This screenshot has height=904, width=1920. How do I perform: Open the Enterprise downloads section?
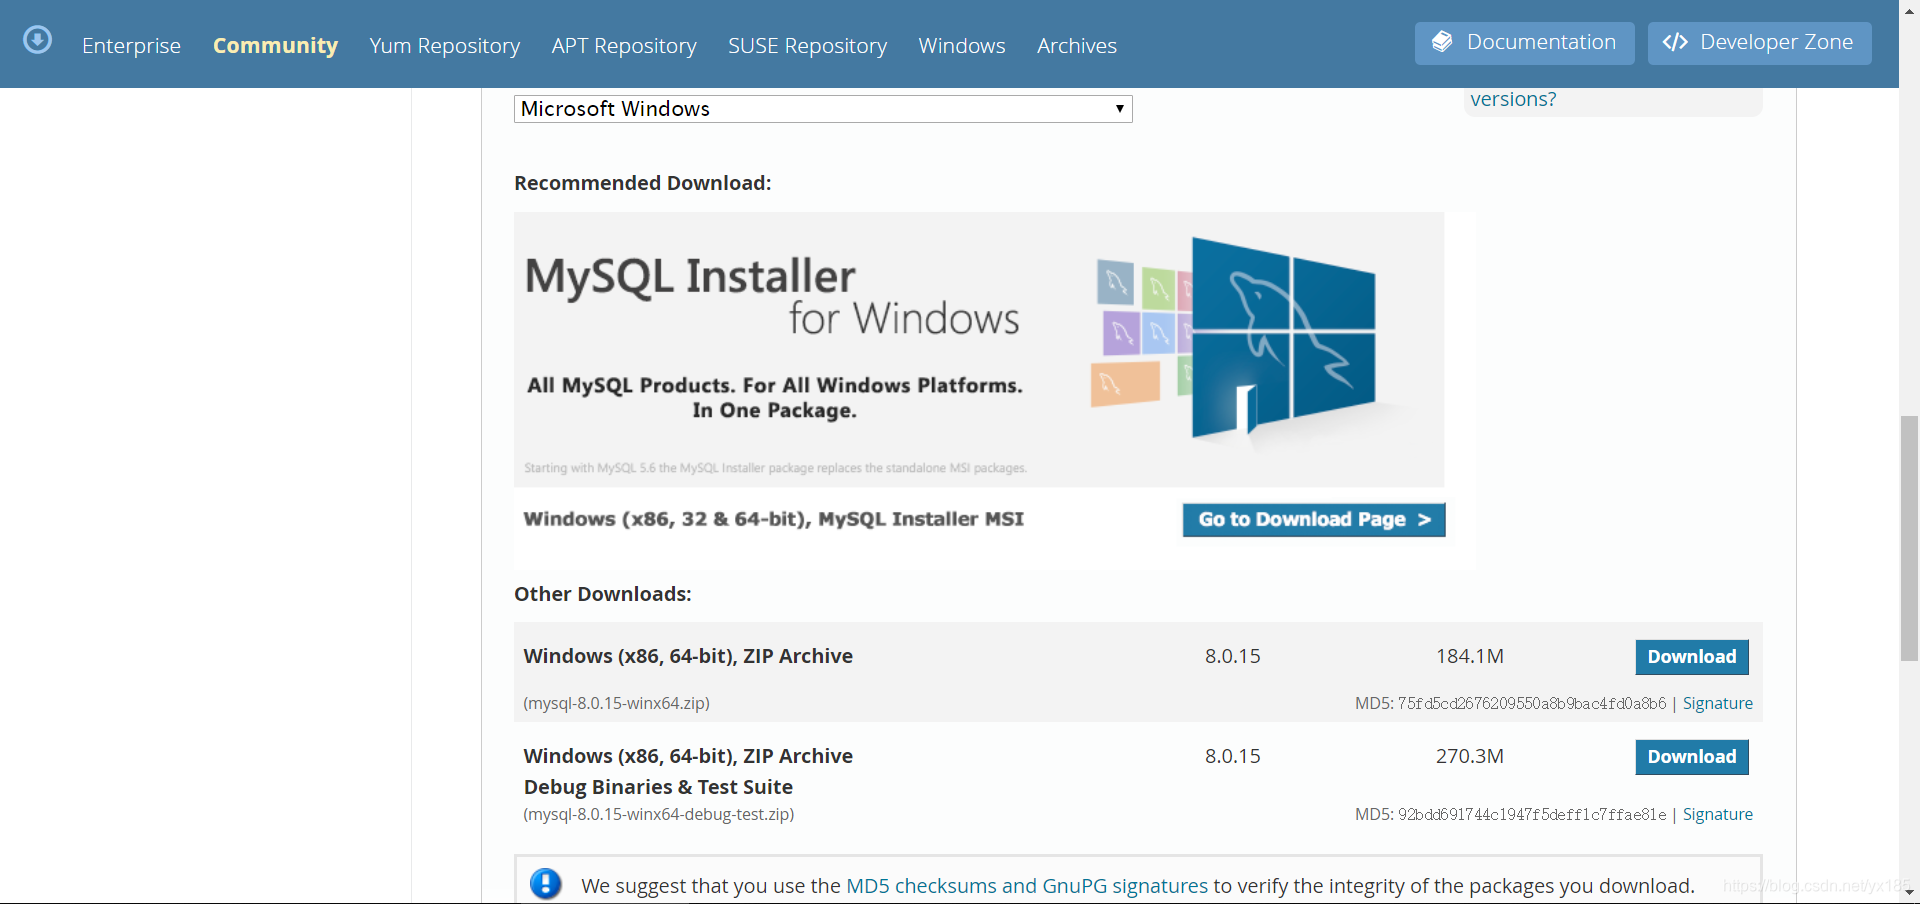click(x=131, y=46)
